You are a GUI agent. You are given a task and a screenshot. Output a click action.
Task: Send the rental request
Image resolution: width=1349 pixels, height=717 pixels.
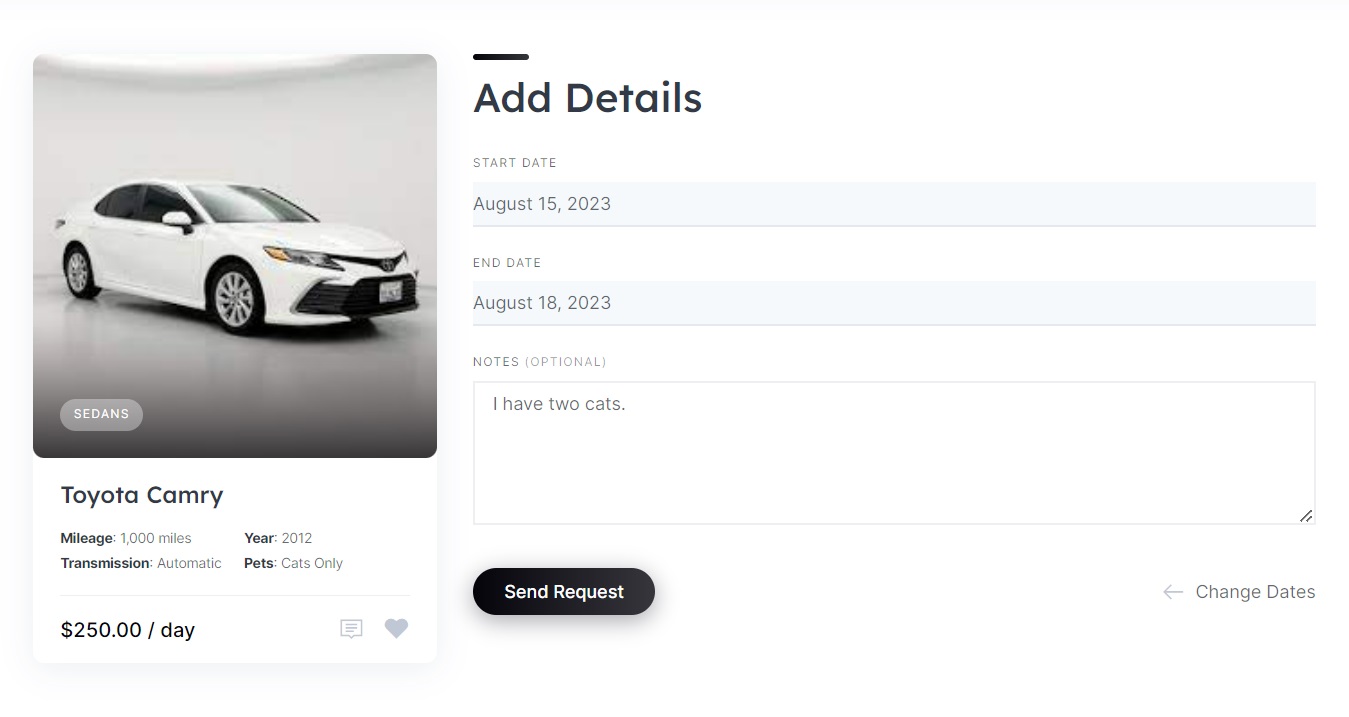564,592
